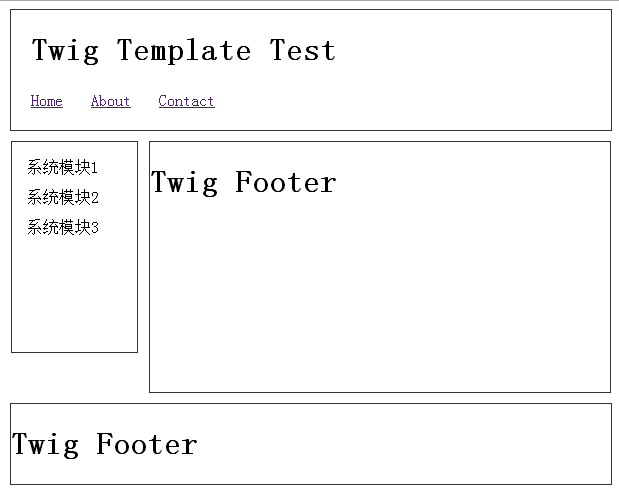619x498 pixels.
Task: Click "Twig Footer" text in bottom footer box
Action: (x=105, y=445)
